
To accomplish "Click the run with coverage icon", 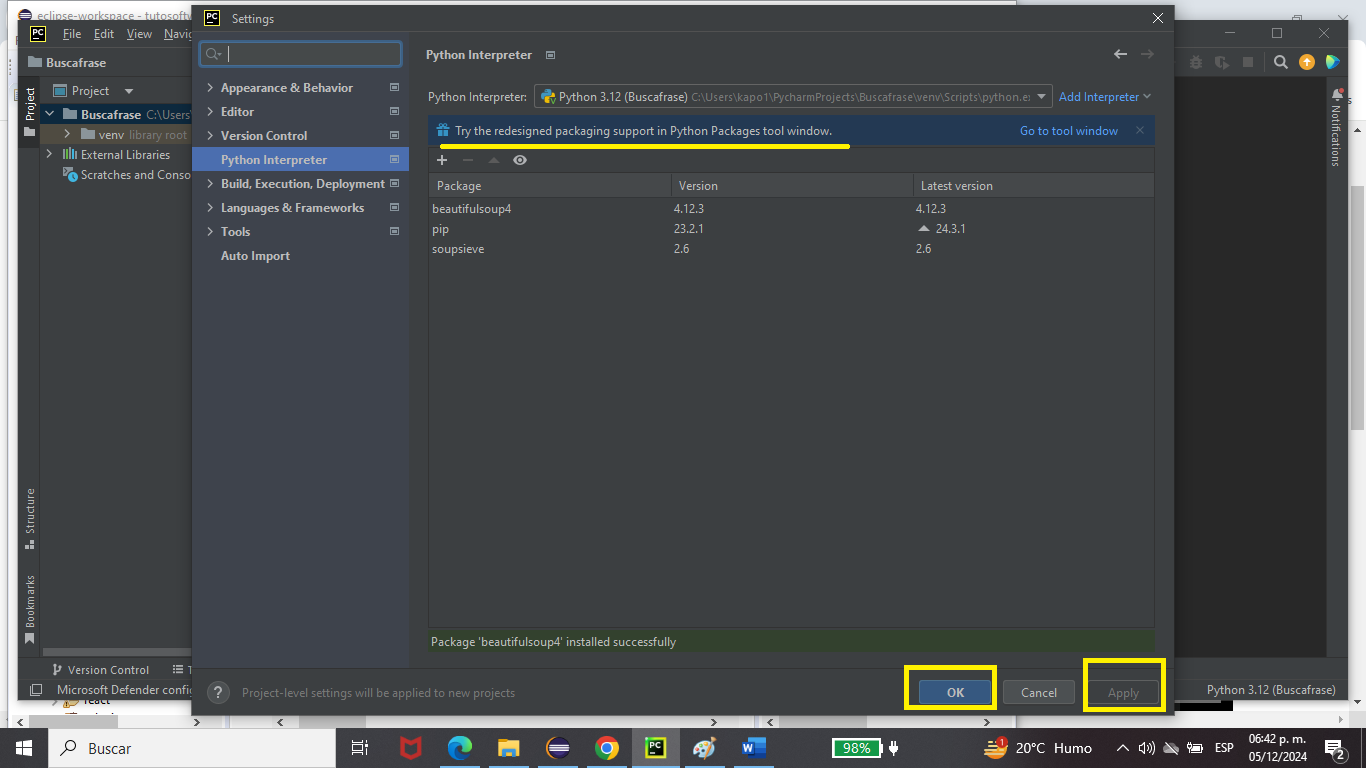I will point(1221,62).
